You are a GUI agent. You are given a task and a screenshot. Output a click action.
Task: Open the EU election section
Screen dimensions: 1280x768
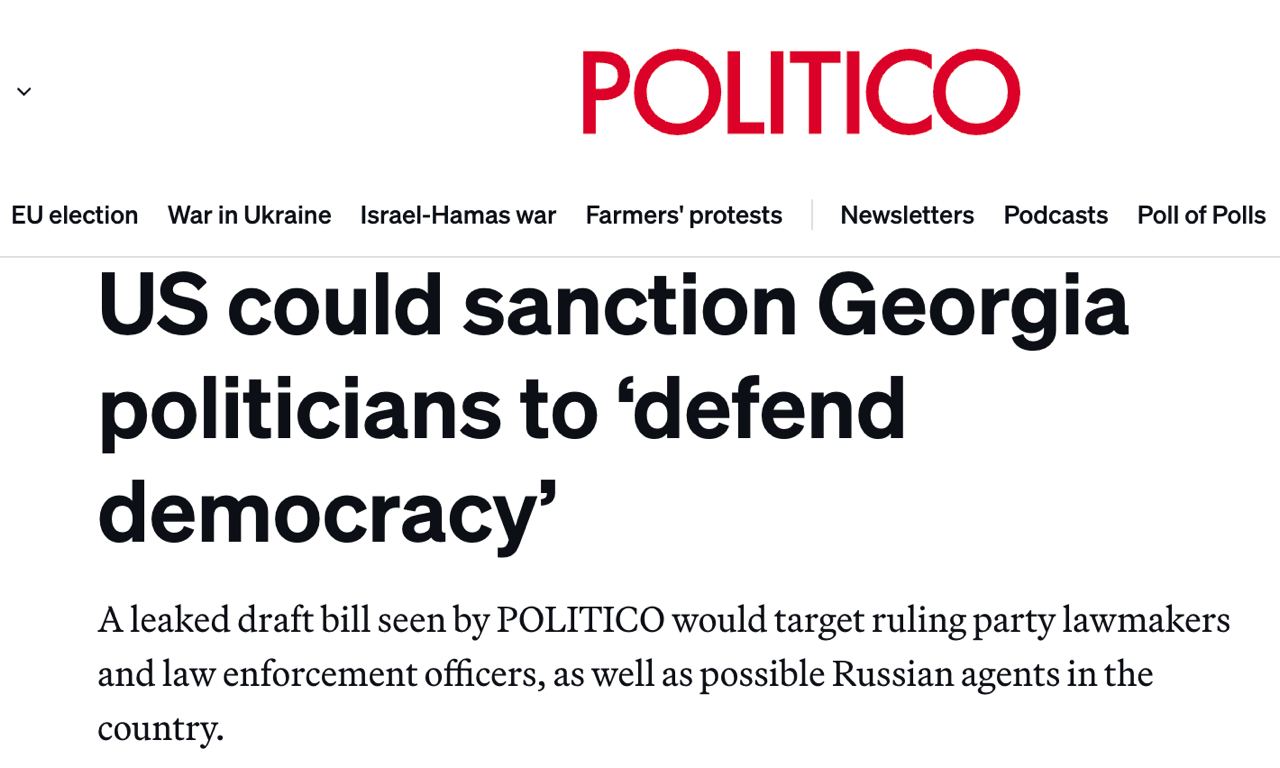pyautogui.click(x=75, y=215)
